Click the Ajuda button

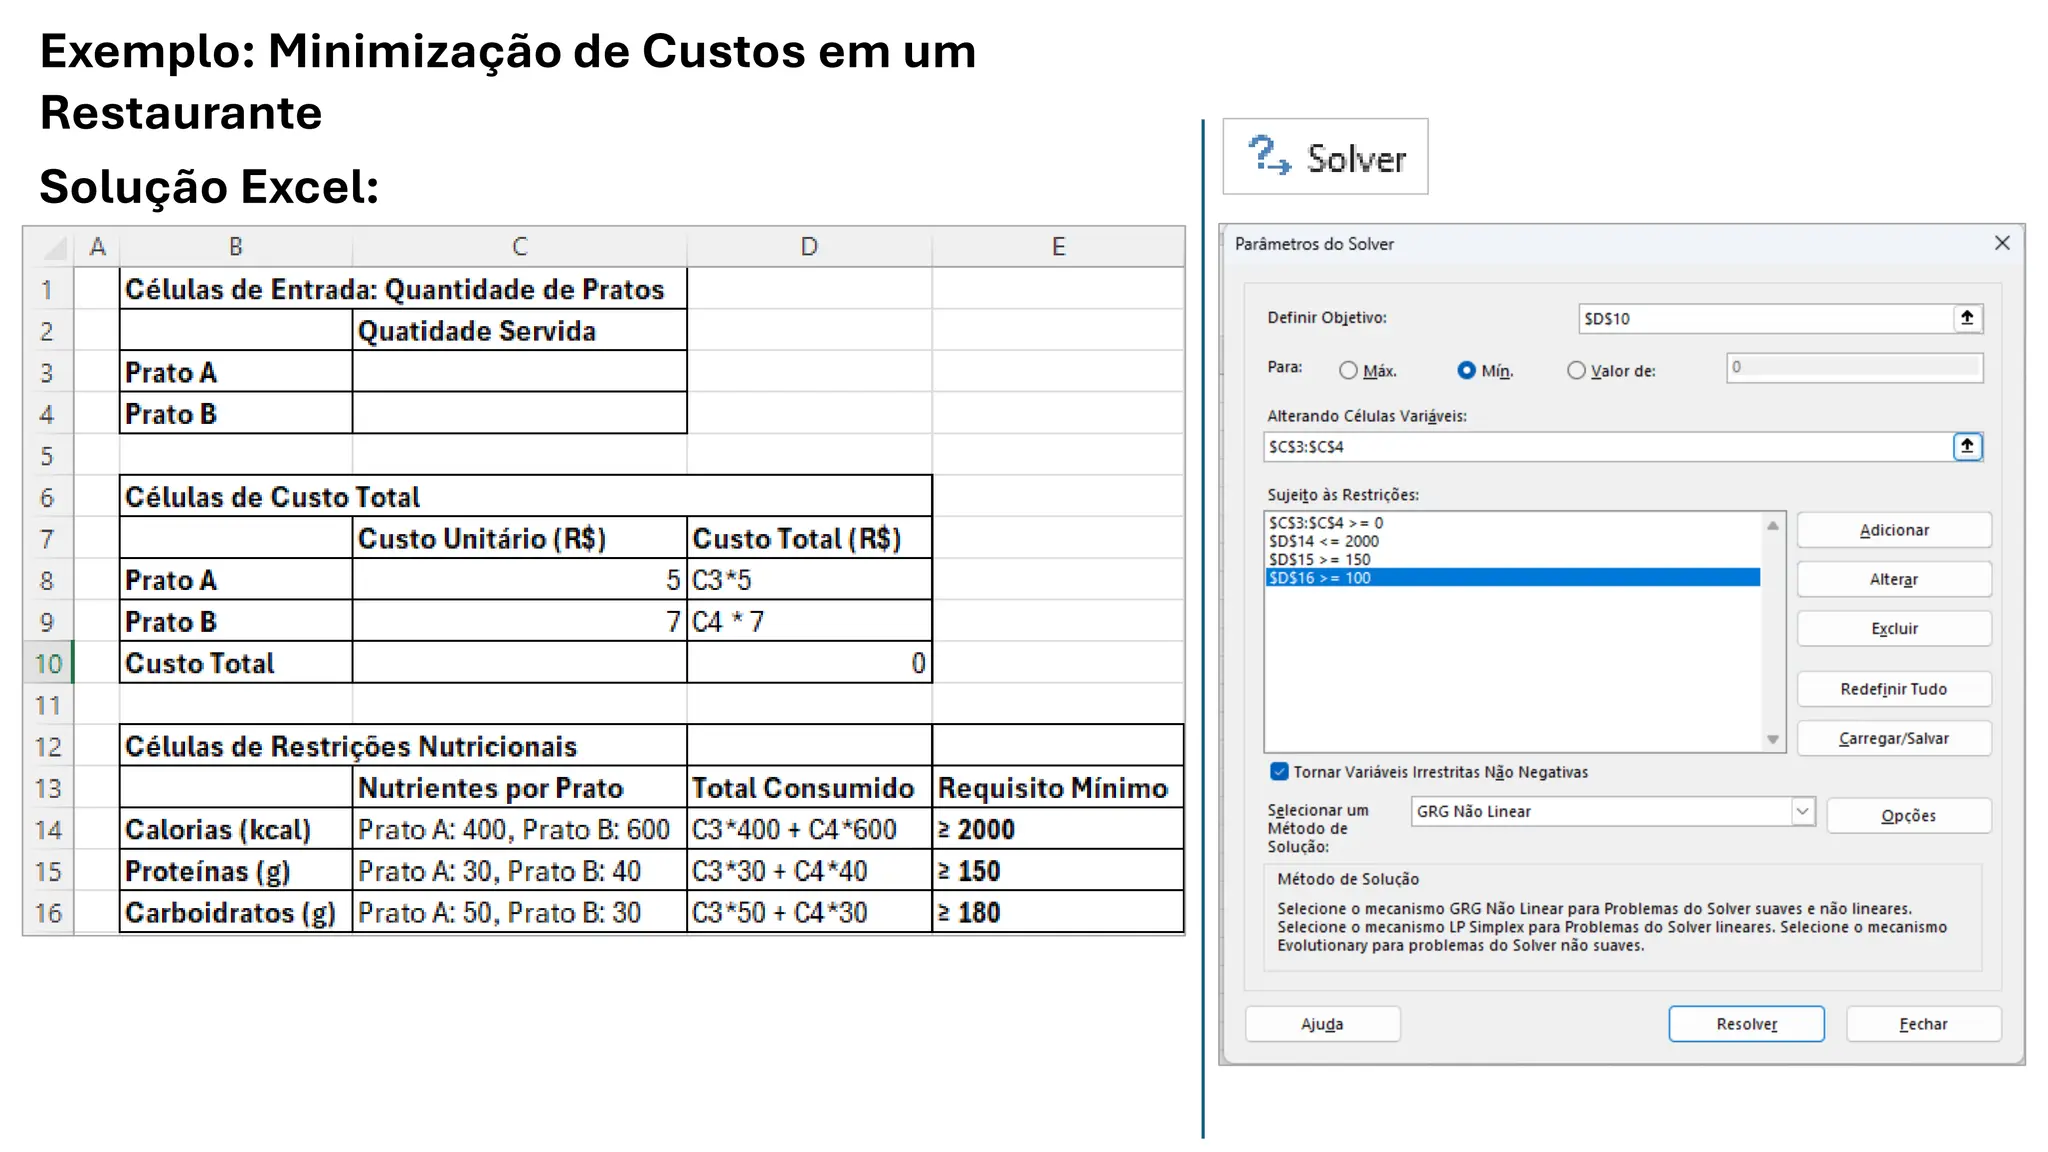[x=1322, y=1024]
